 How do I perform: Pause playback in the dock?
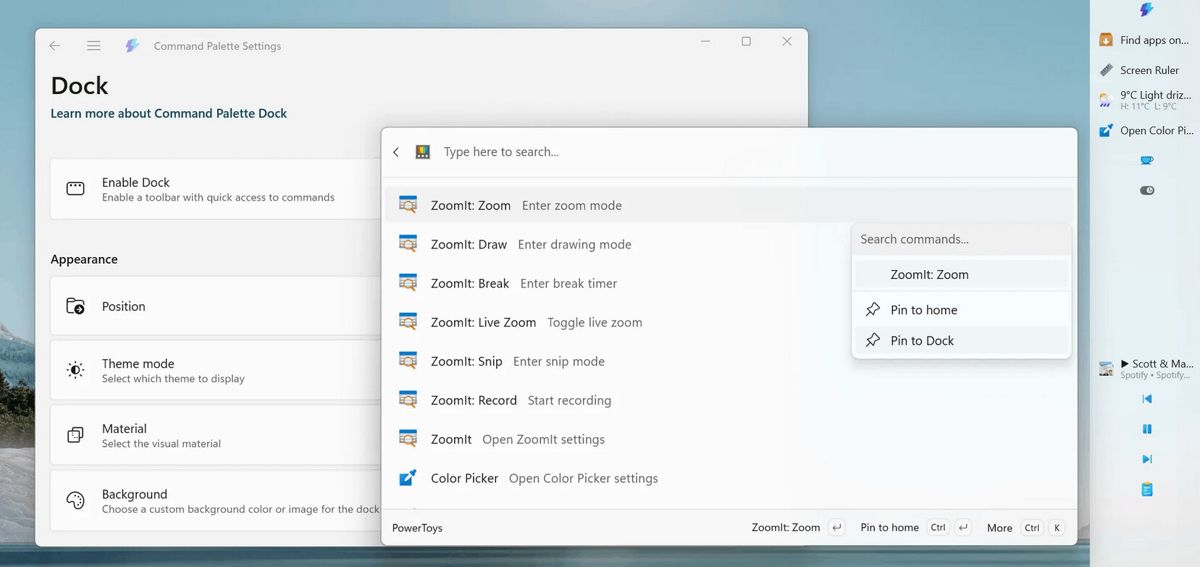(x=1147, y=429)
